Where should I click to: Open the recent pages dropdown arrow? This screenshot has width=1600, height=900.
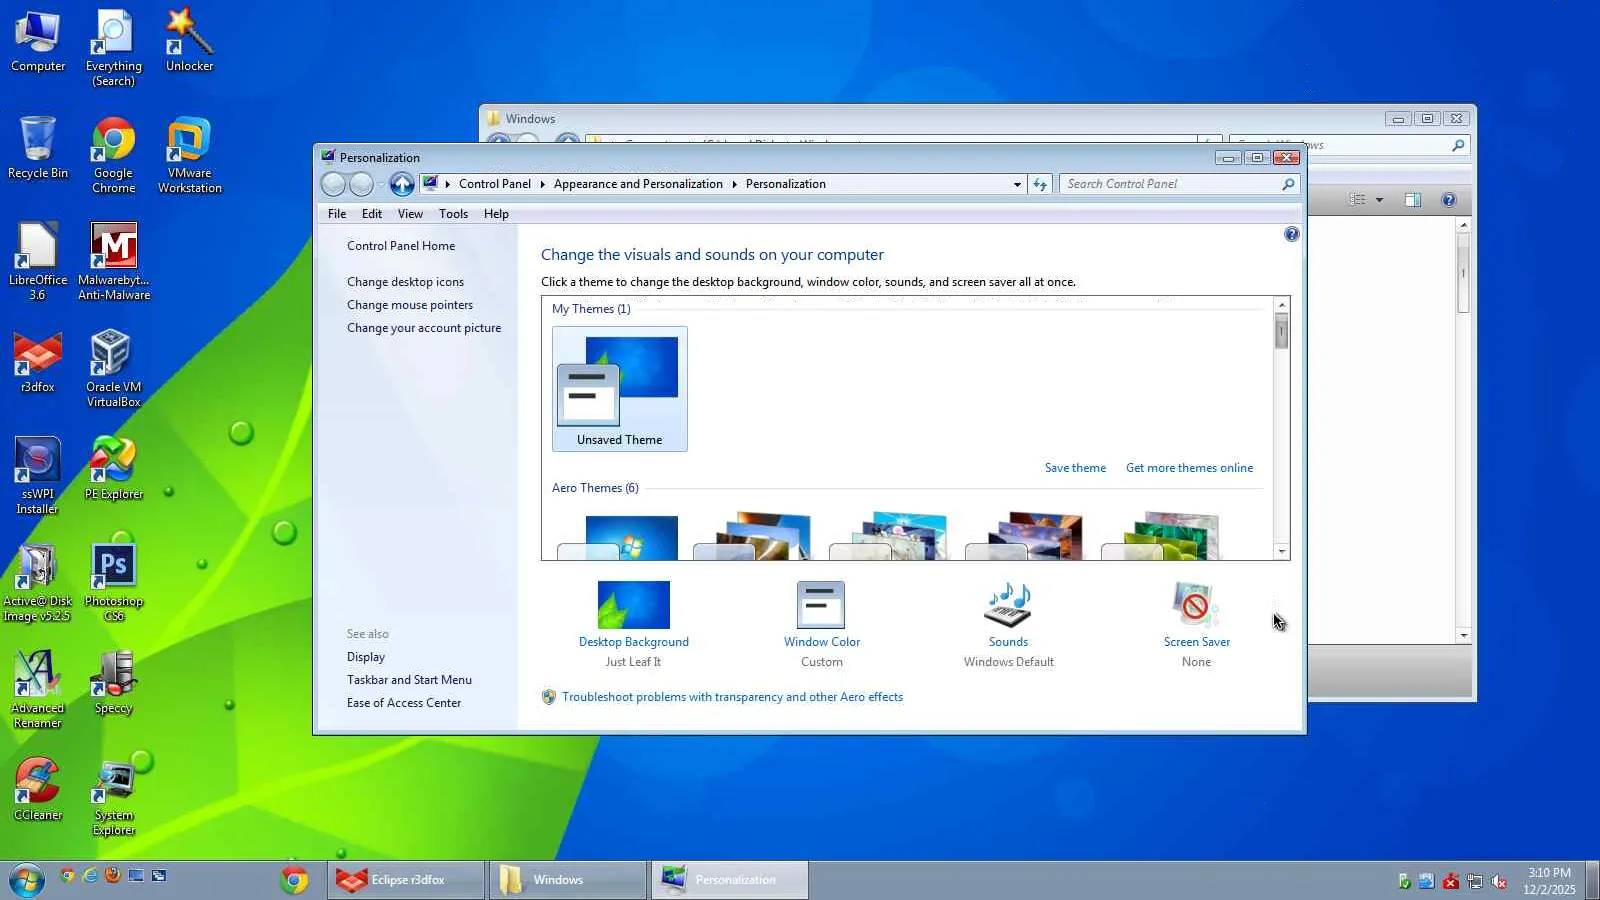[381, 184]
